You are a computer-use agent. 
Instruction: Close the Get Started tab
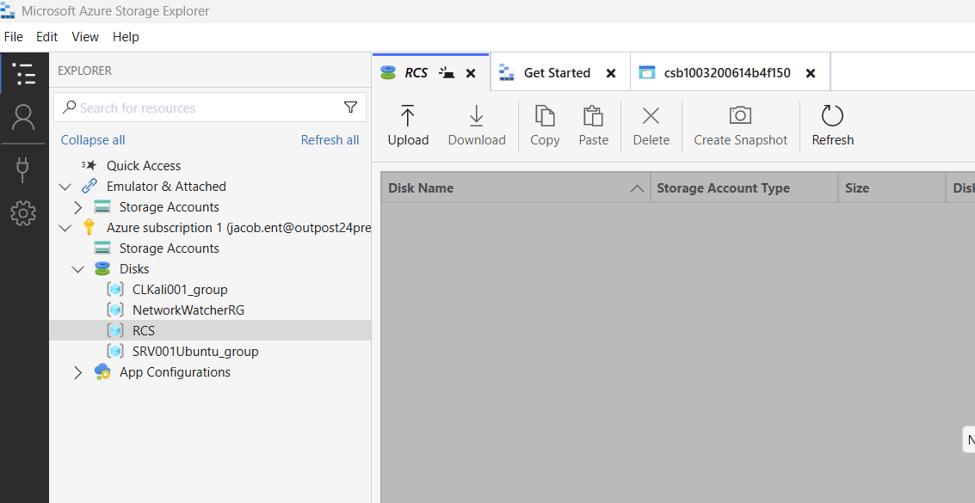[611, 73]
